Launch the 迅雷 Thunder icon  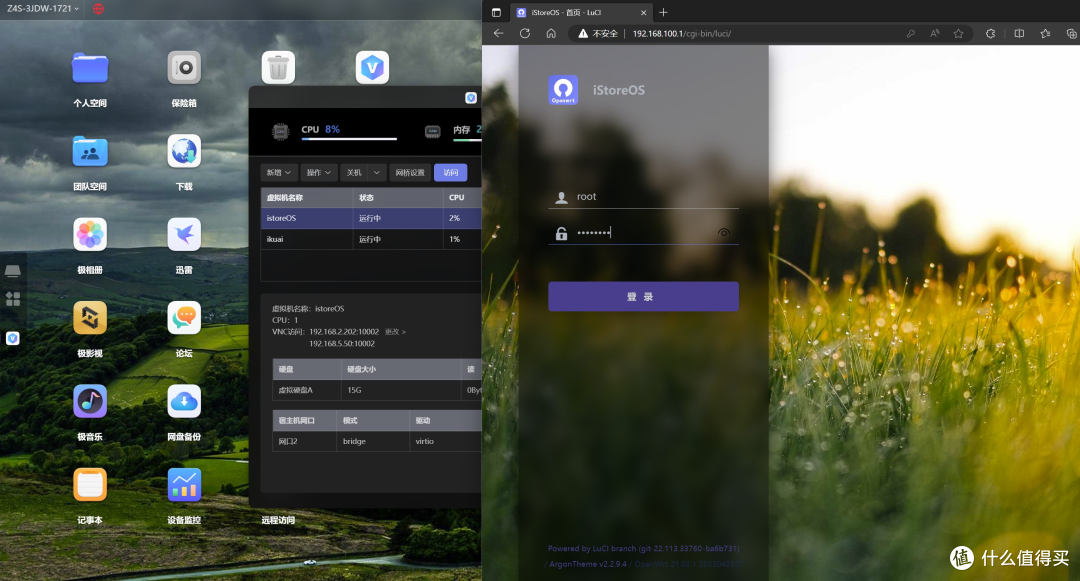tap(184, 235)
